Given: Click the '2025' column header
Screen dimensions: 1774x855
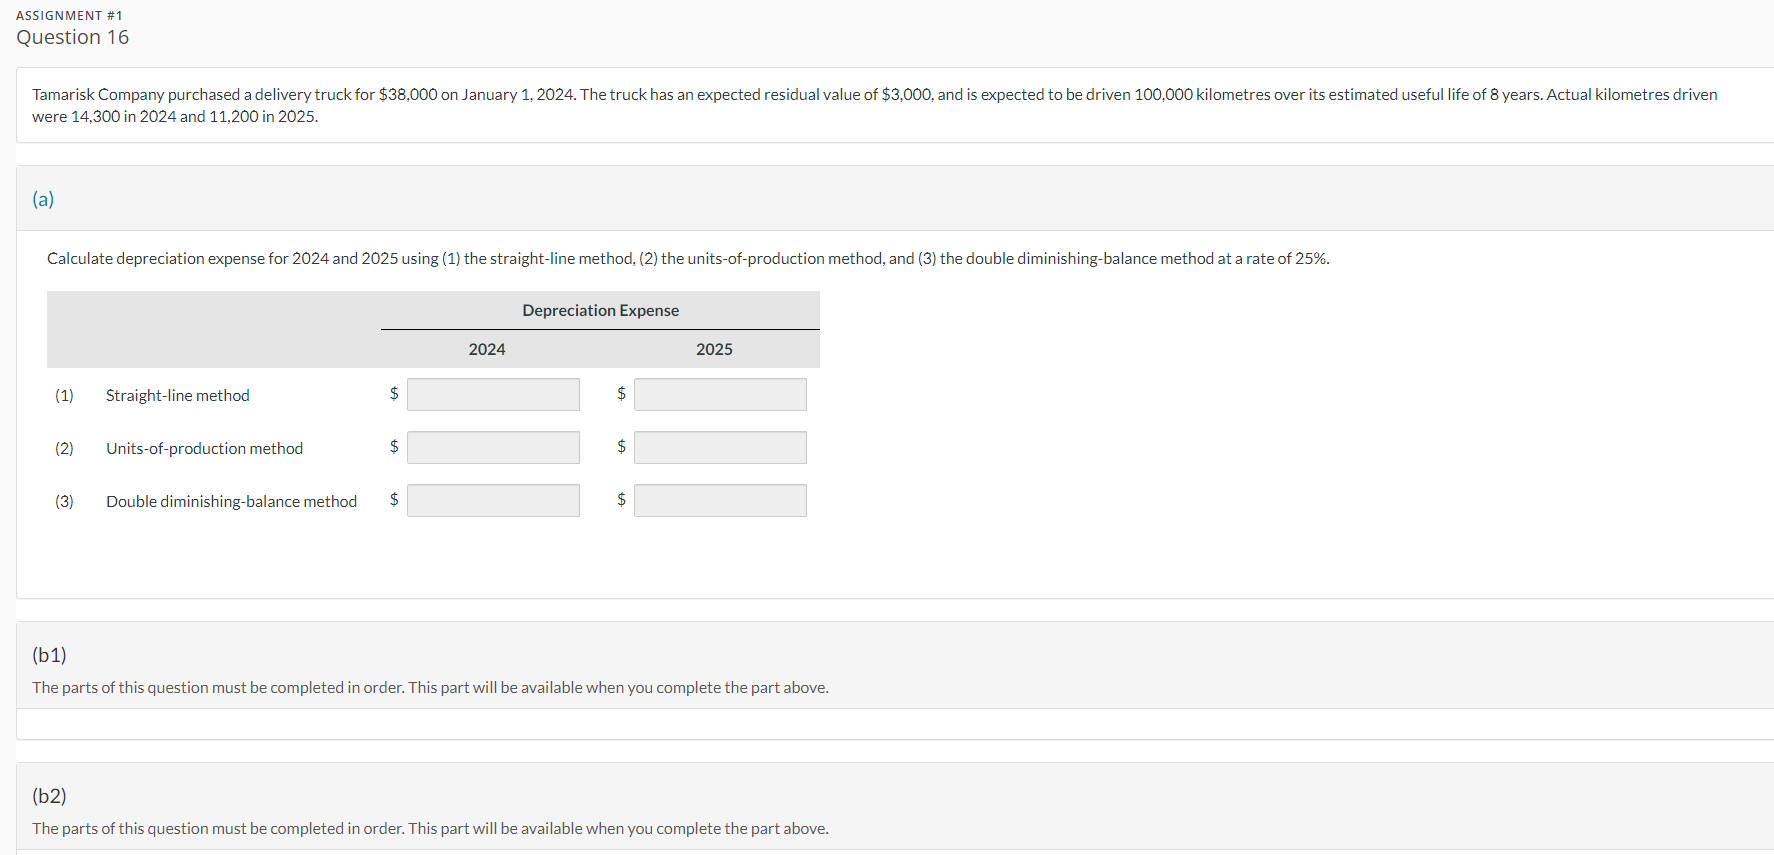Looking at the screenshot, I should tap(714, 349).
